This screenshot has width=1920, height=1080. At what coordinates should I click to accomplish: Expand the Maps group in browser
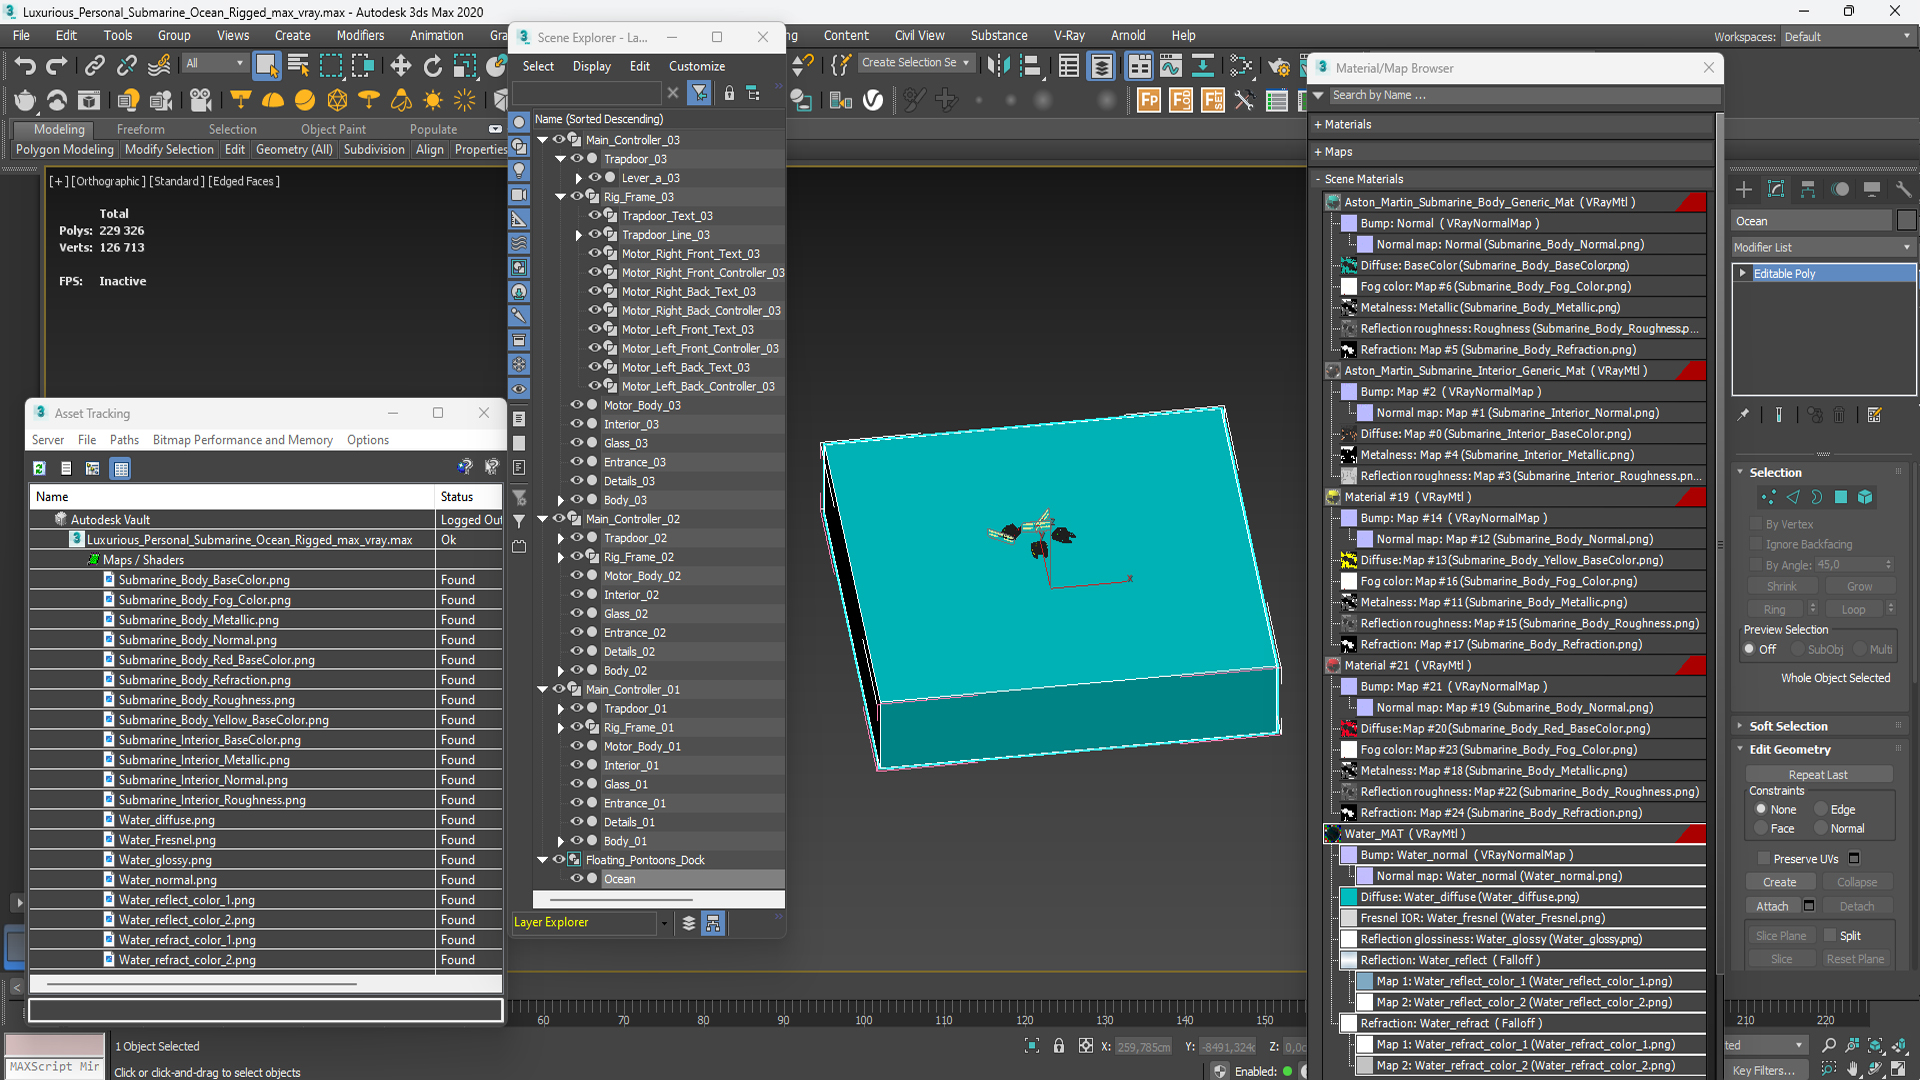pos(1318,152)
